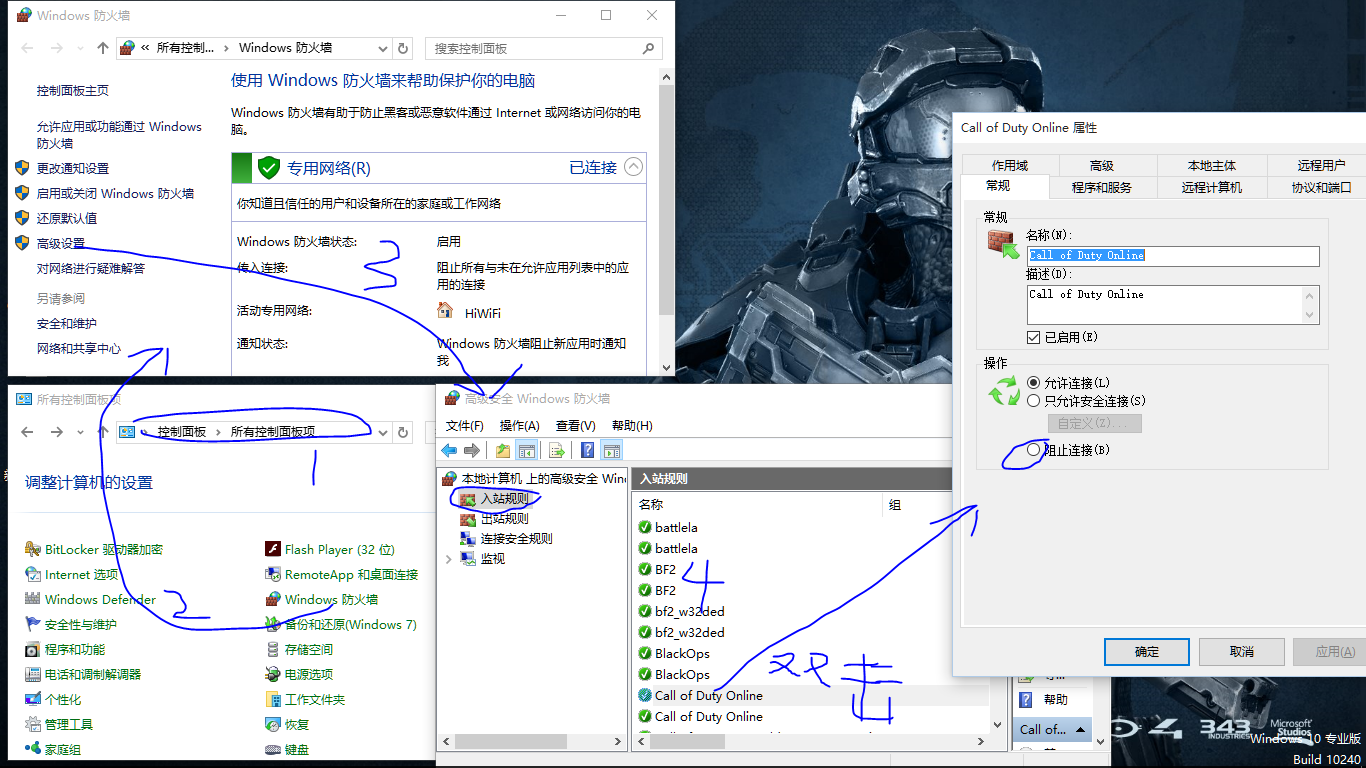Viewport: 1366px width, 768px height.
Task: Open 个性化 in Control Panel
Action: tap(53, 699)
